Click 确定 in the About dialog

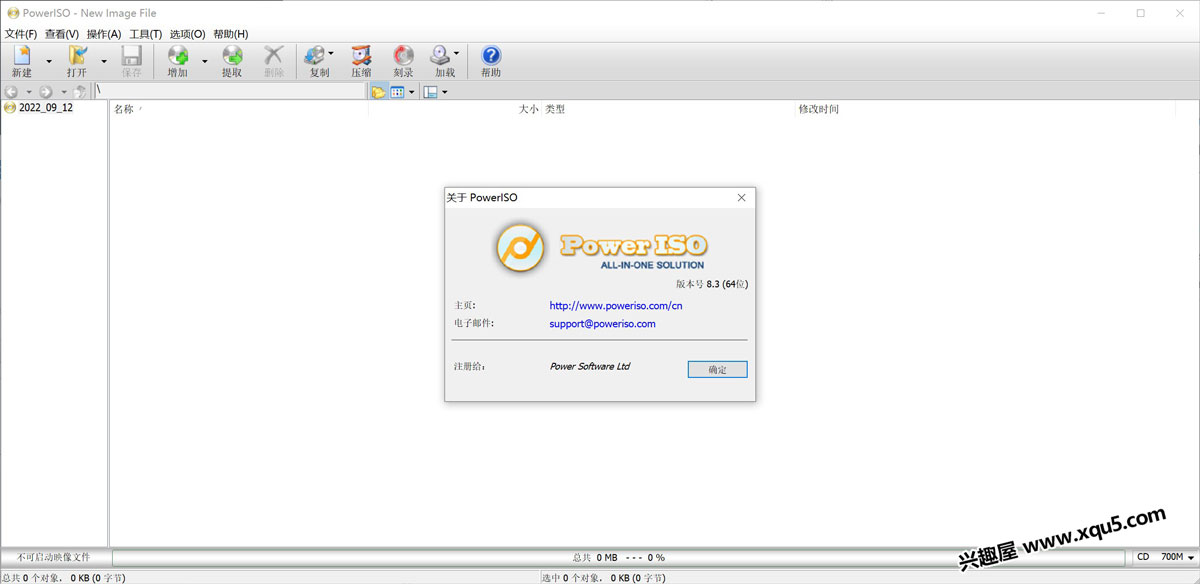(717, 369)
